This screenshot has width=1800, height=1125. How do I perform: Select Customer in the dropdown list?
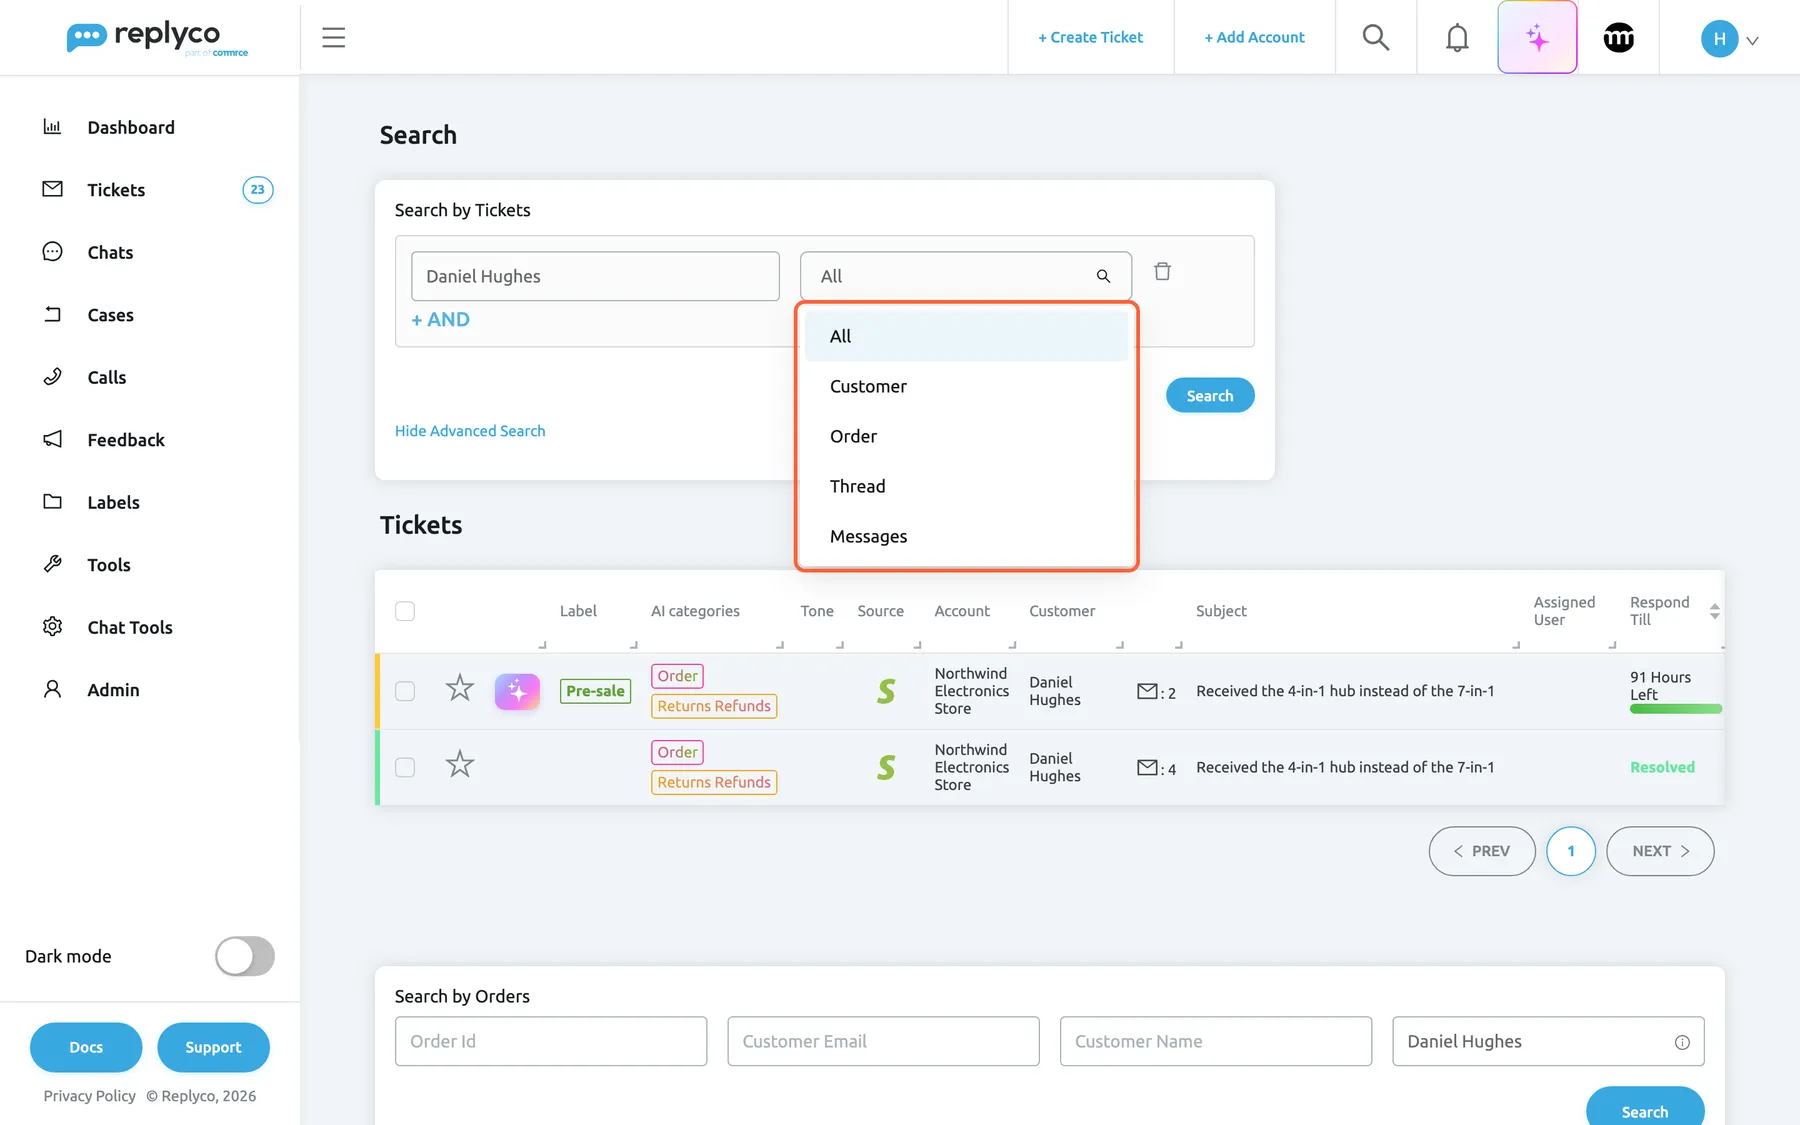tap(966, 386)
